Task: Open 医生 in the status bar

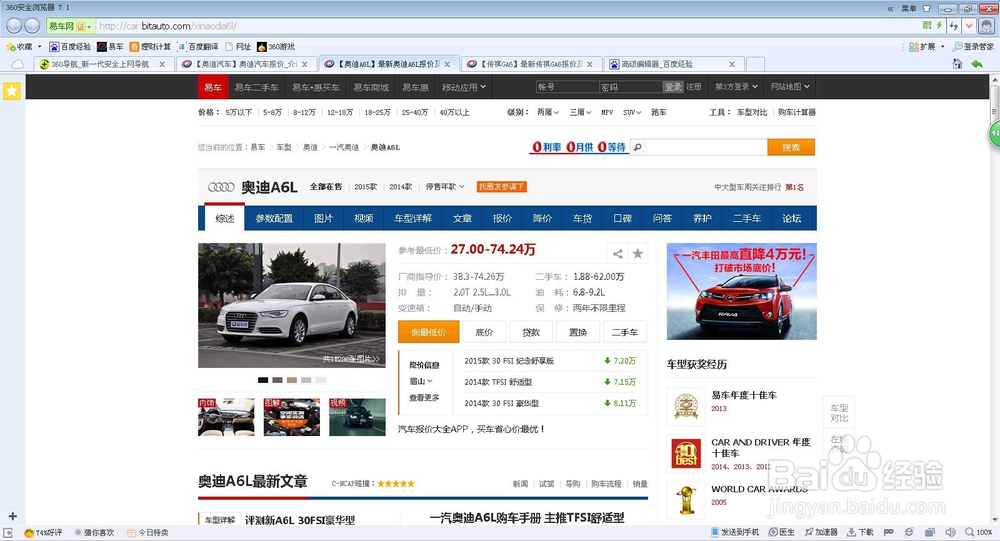Action: 782,532
